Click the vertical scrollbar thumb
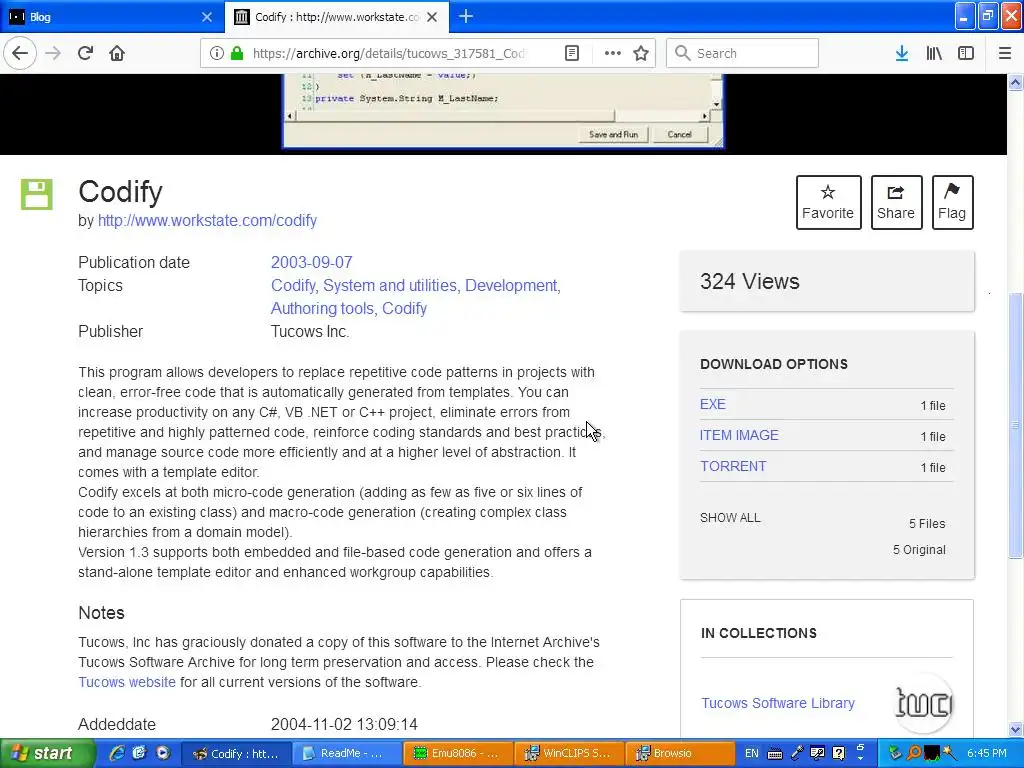 pos(1015,424)
